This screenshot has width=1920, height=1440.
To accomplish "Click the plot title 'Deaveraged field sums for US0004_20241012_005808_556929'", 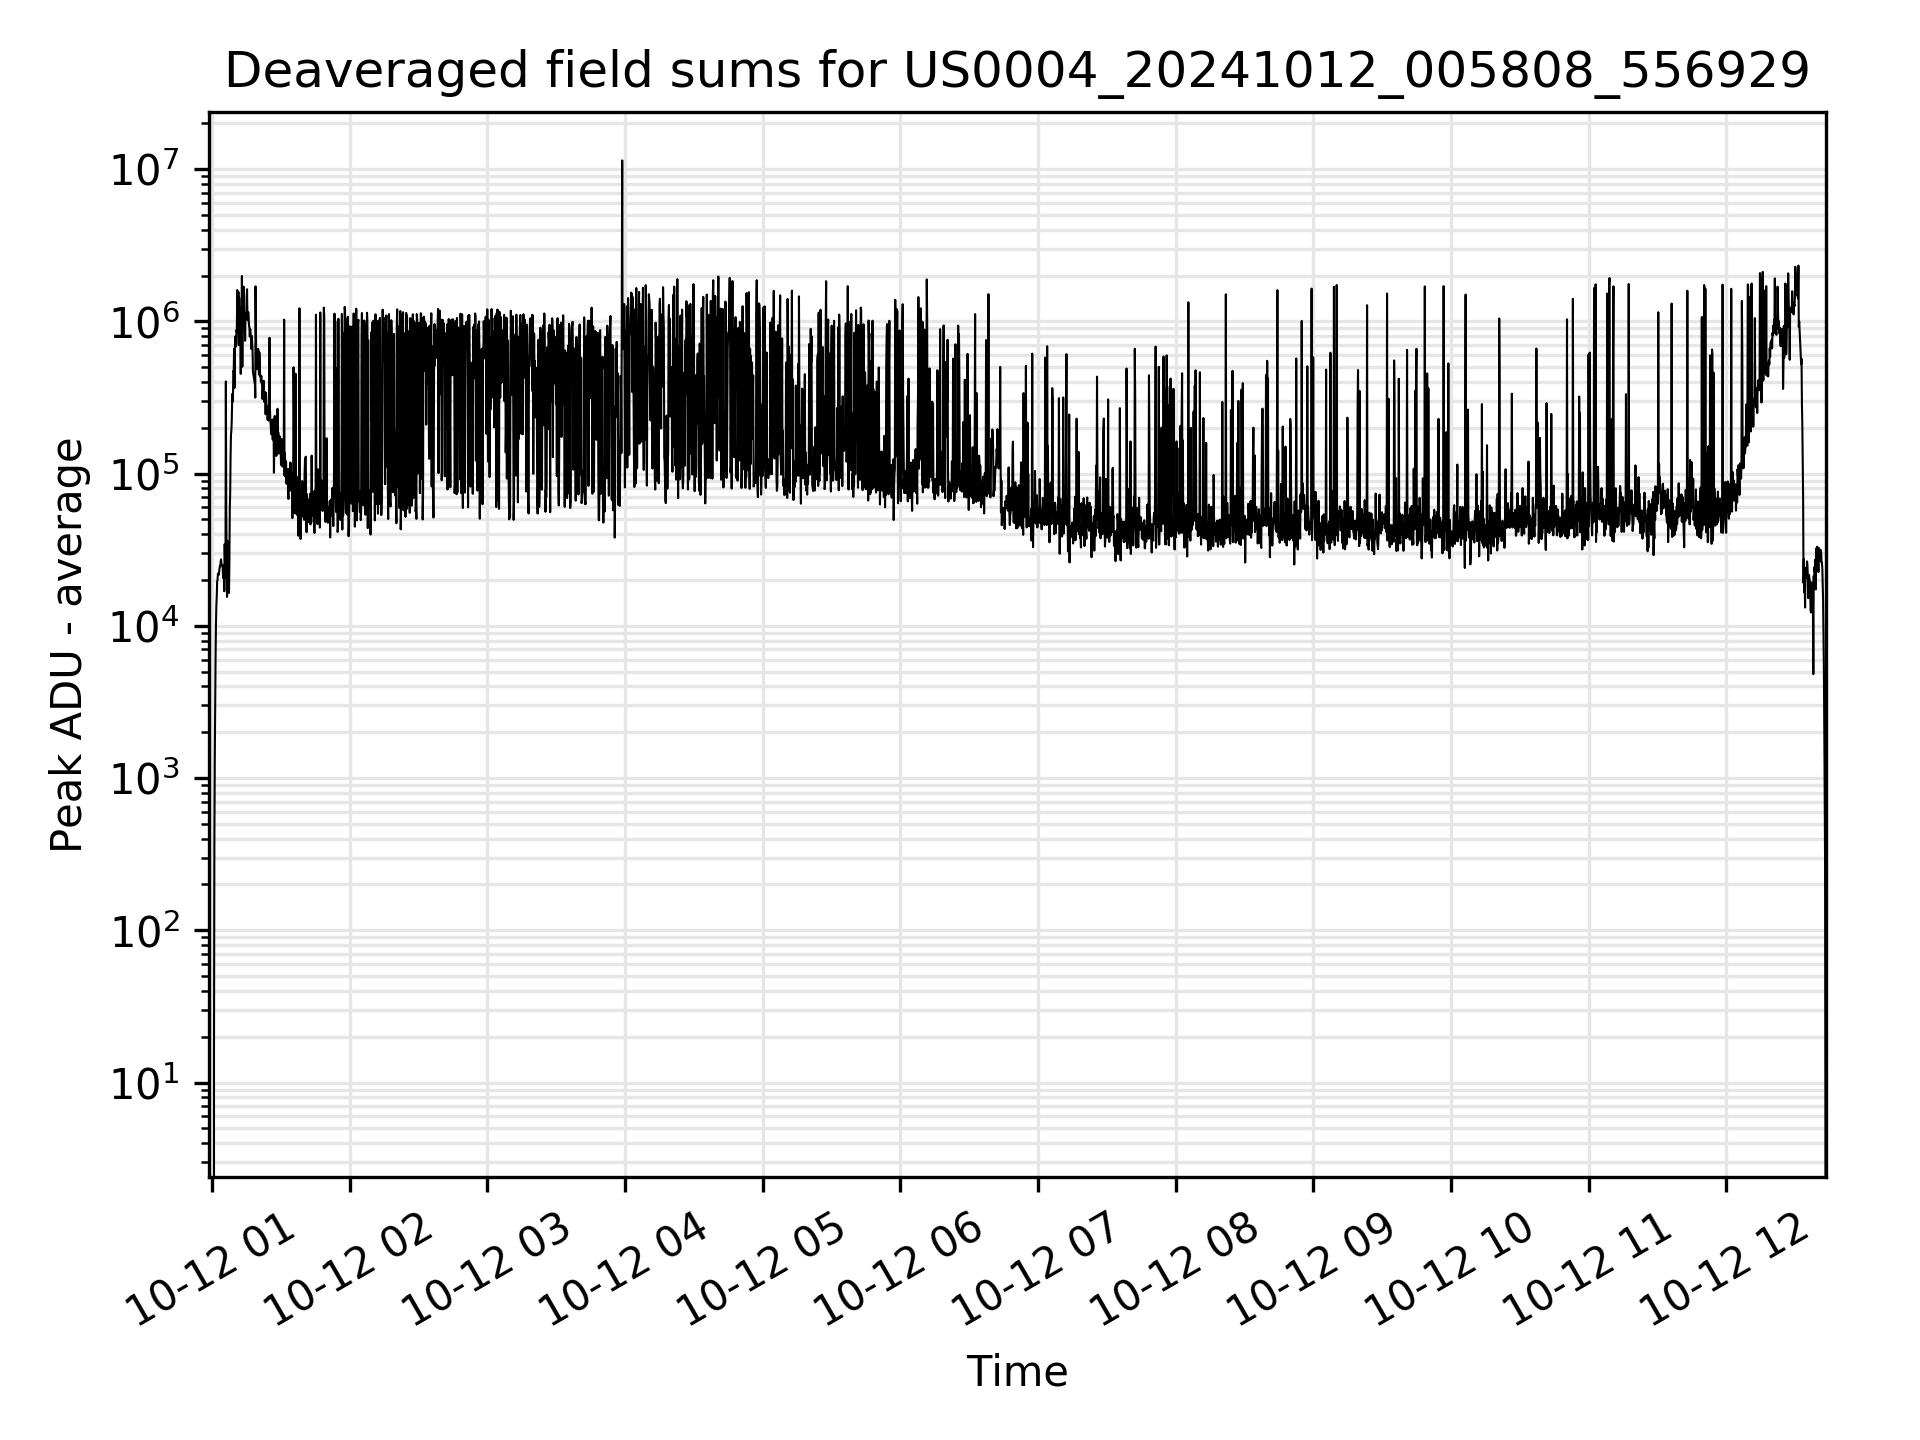I will pos(1017,72).
